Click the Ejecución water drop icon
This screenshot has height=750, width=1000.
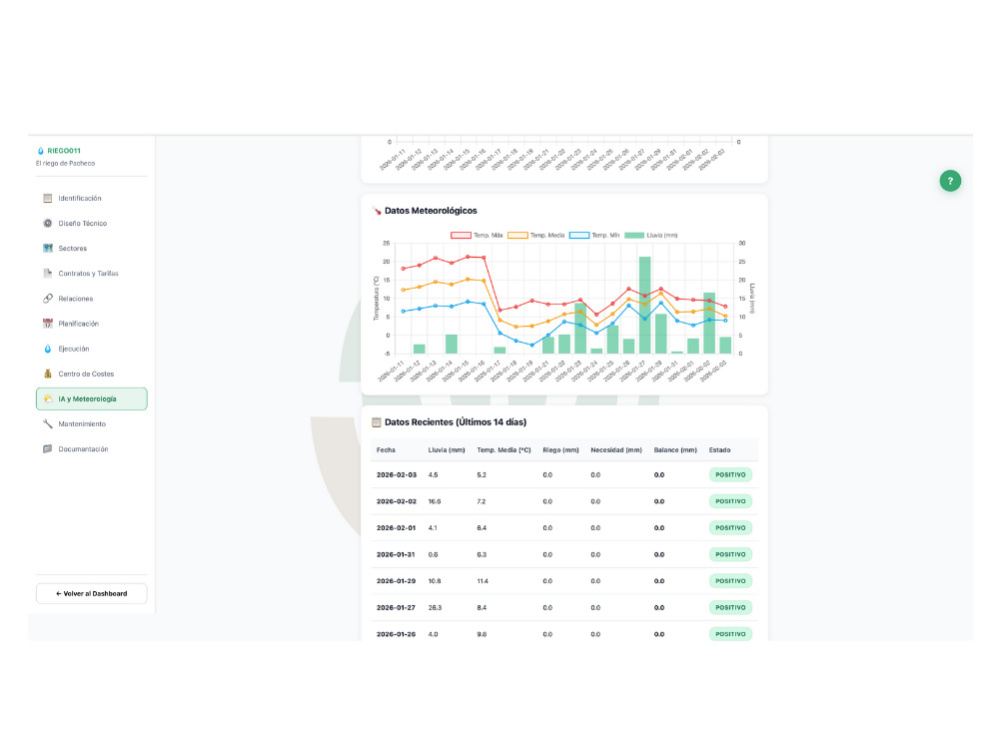[48, 349]
